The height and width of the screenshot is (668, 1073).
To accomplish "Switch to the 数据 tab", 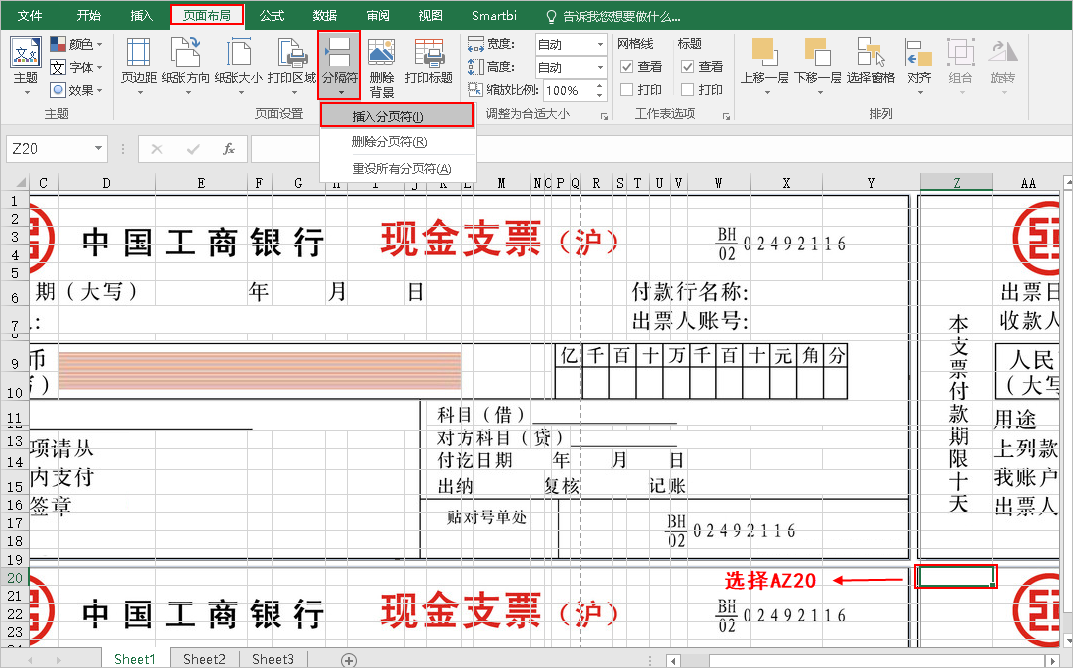I will pos(324,15).
